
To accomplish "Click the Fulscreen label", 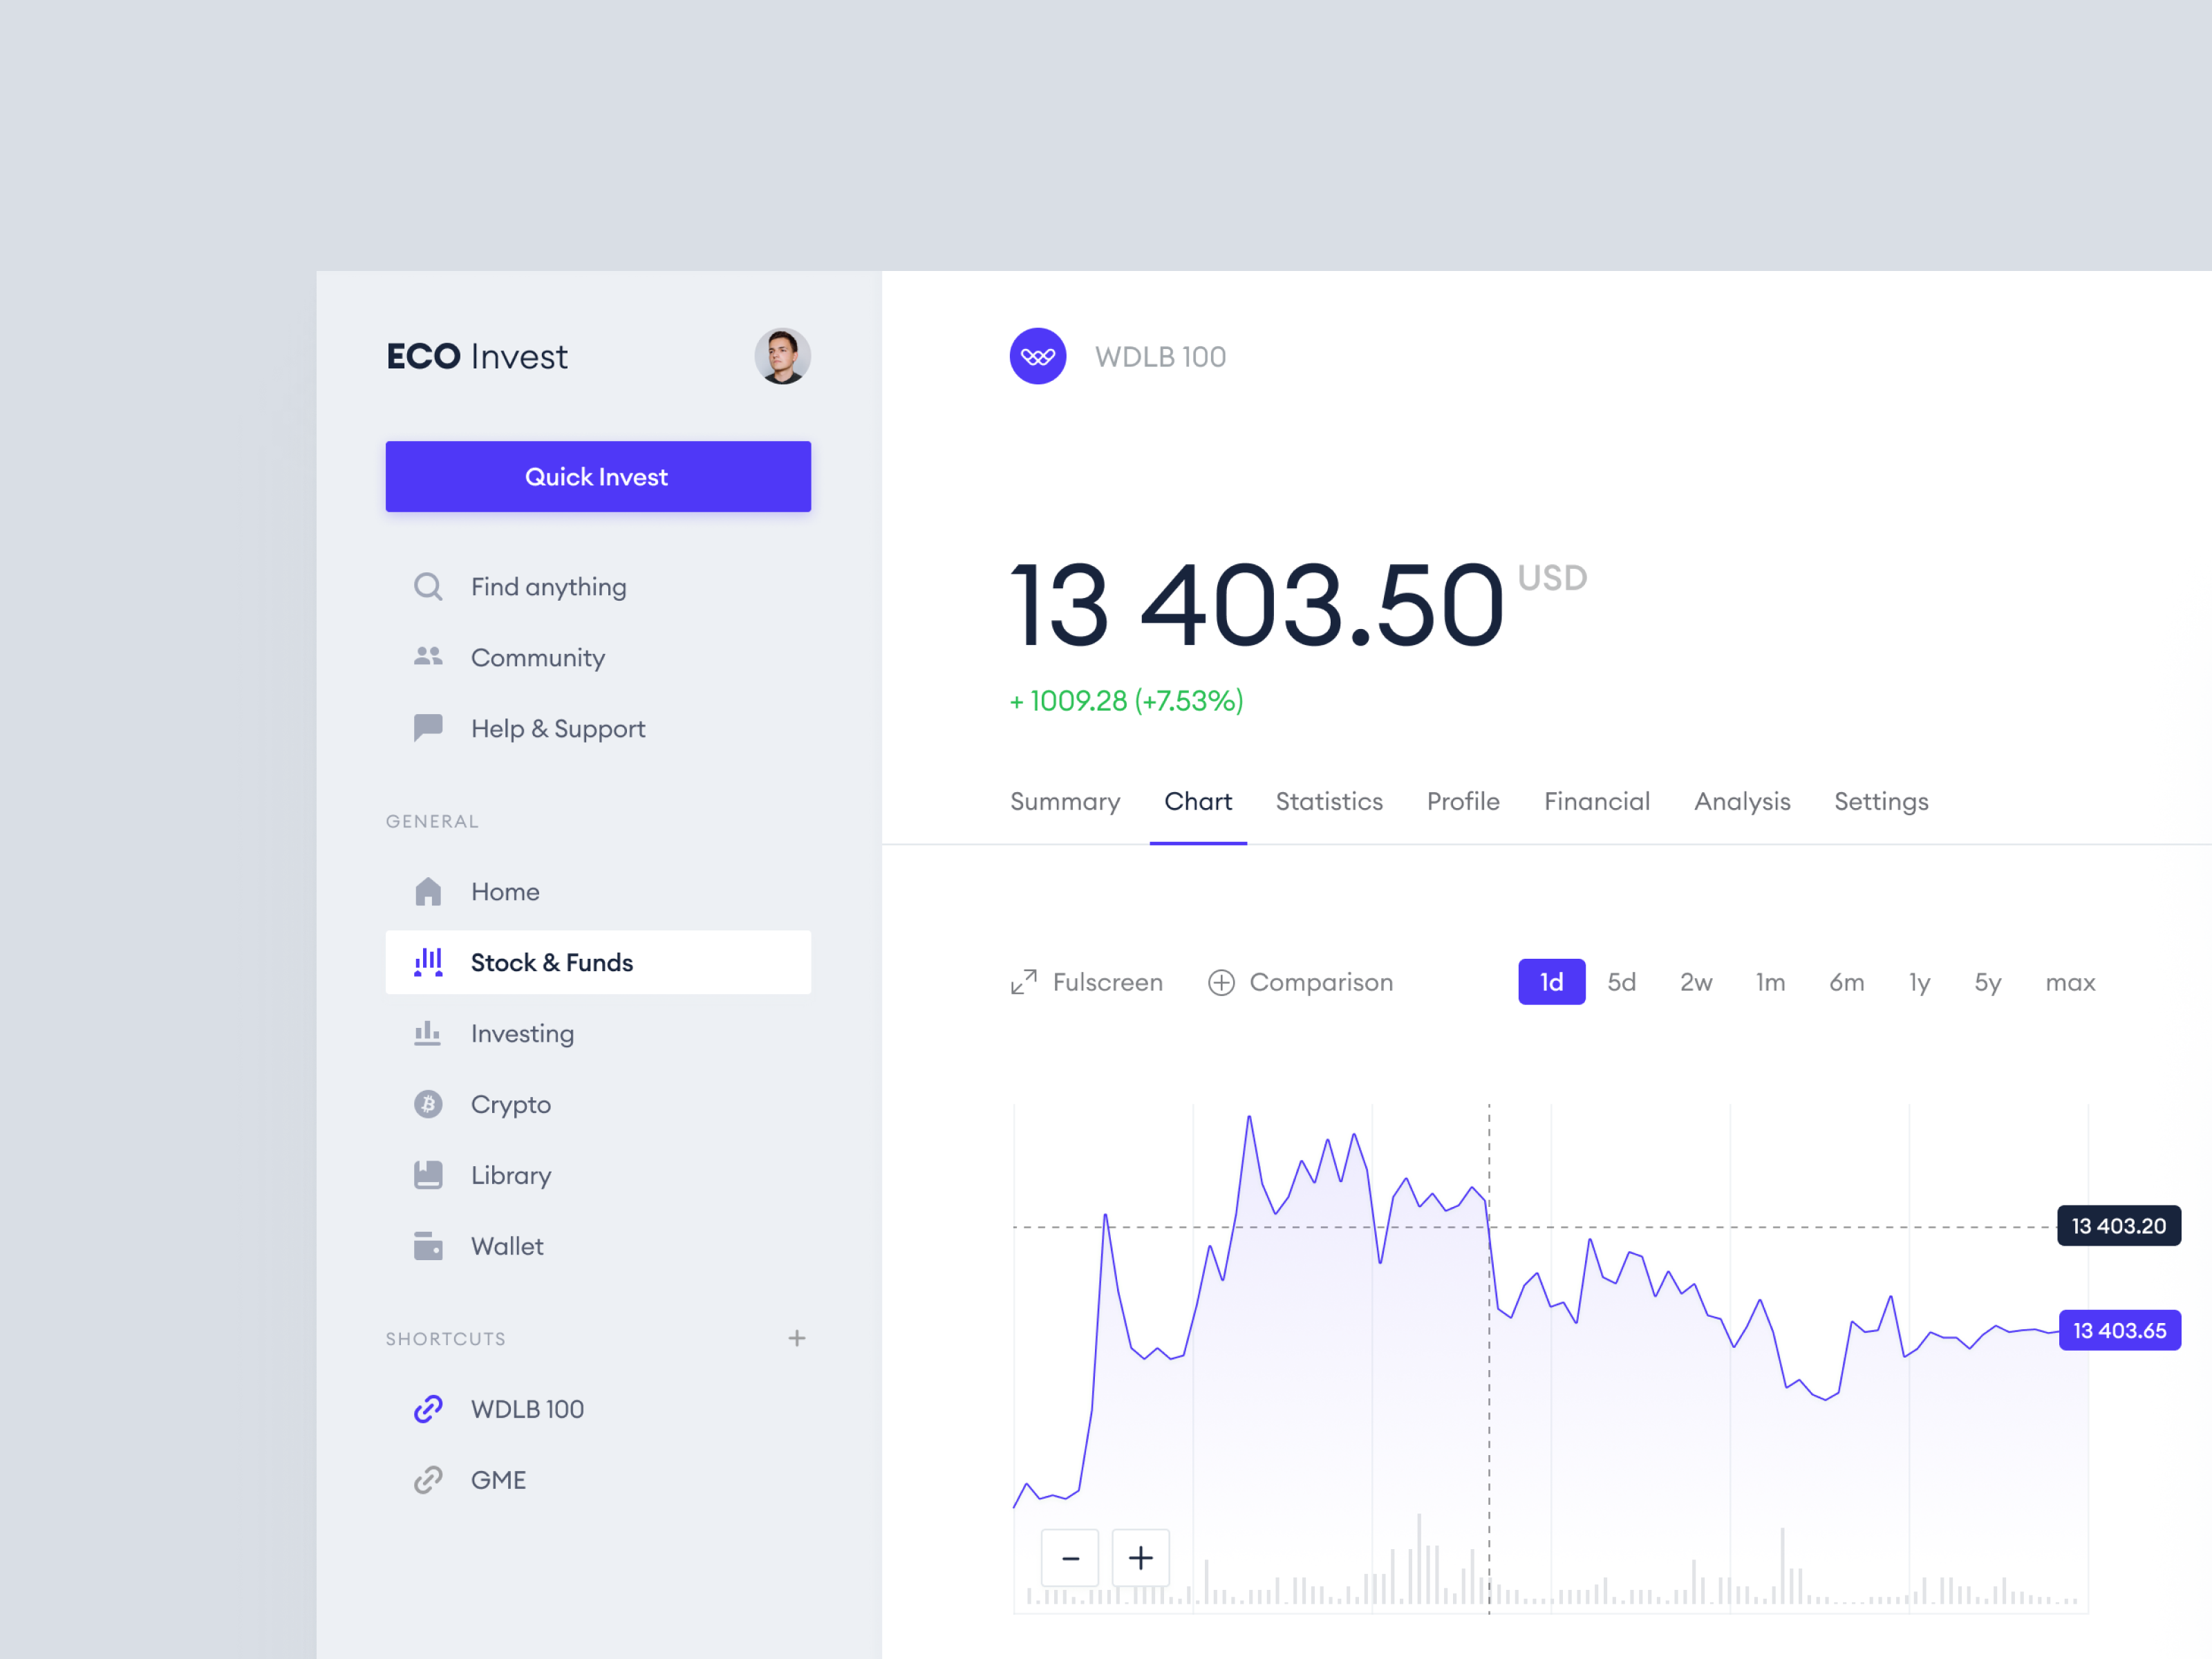I will [1108, 983].
